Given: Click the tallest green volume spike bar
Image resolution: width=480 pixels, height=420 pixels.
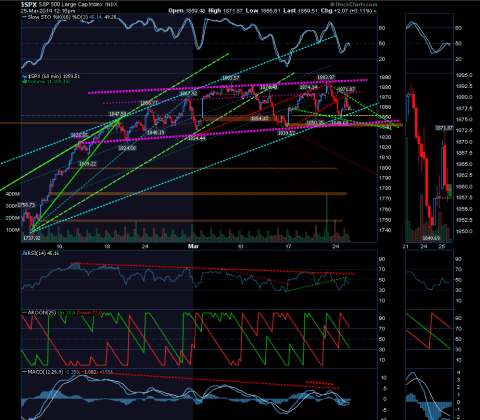Looking at the screenshot, I should click(x=327, y=218).
